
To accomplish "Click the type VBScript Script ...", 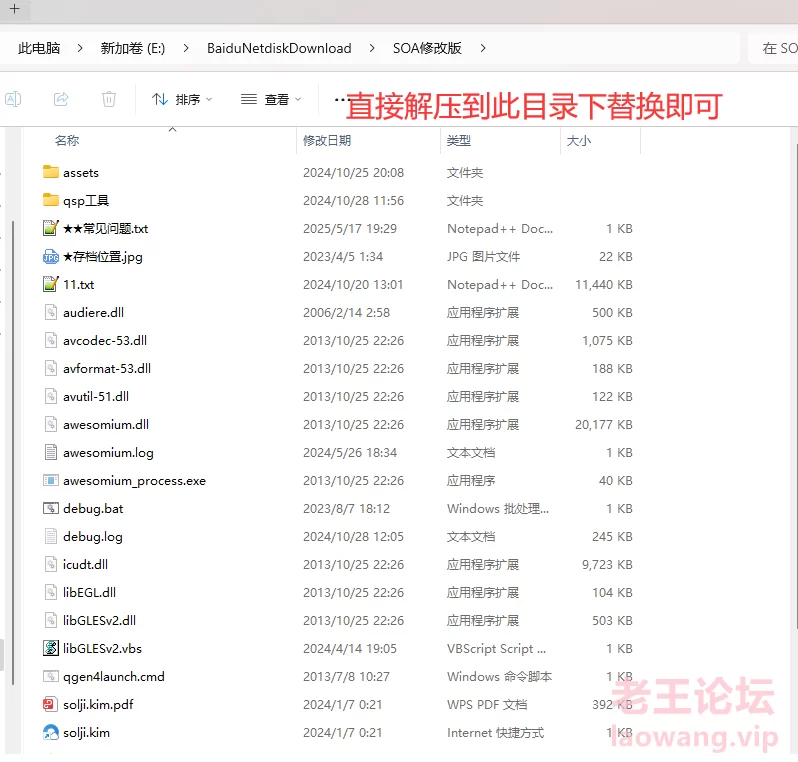I will [496, 648].
